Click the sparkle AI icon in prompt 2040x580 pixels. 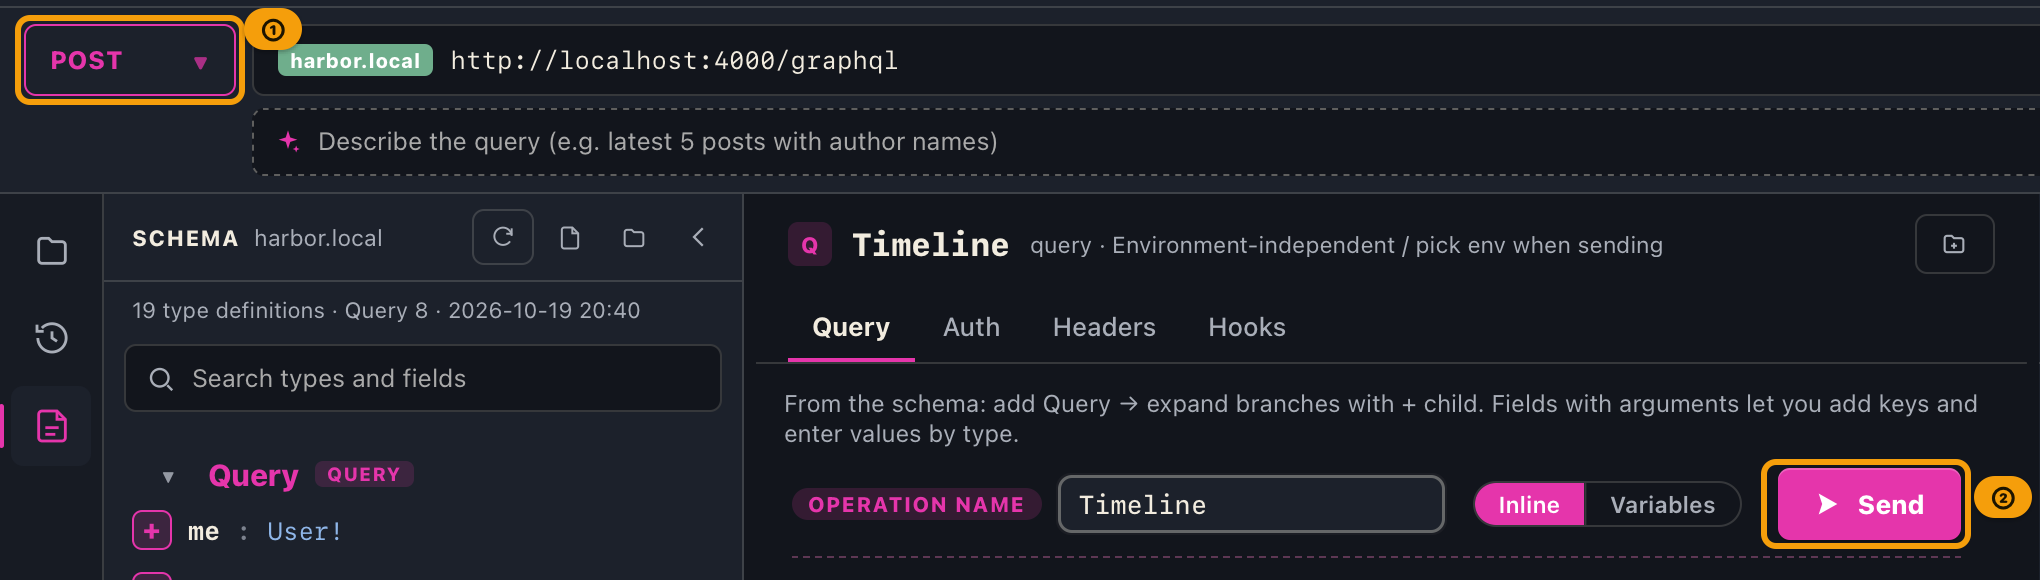click(289, 142)
